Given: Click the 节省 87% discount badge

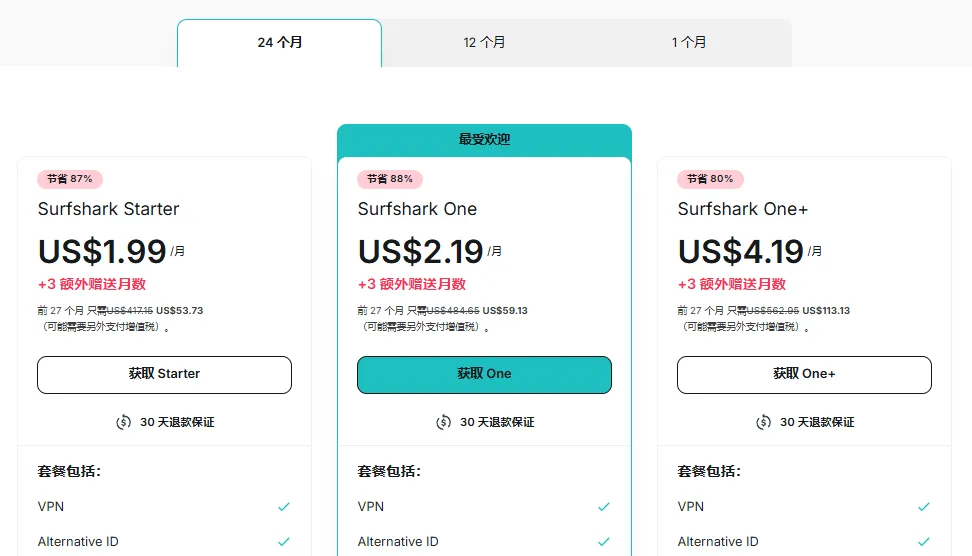Looking at the screenshot, I should tap(70, 179).
